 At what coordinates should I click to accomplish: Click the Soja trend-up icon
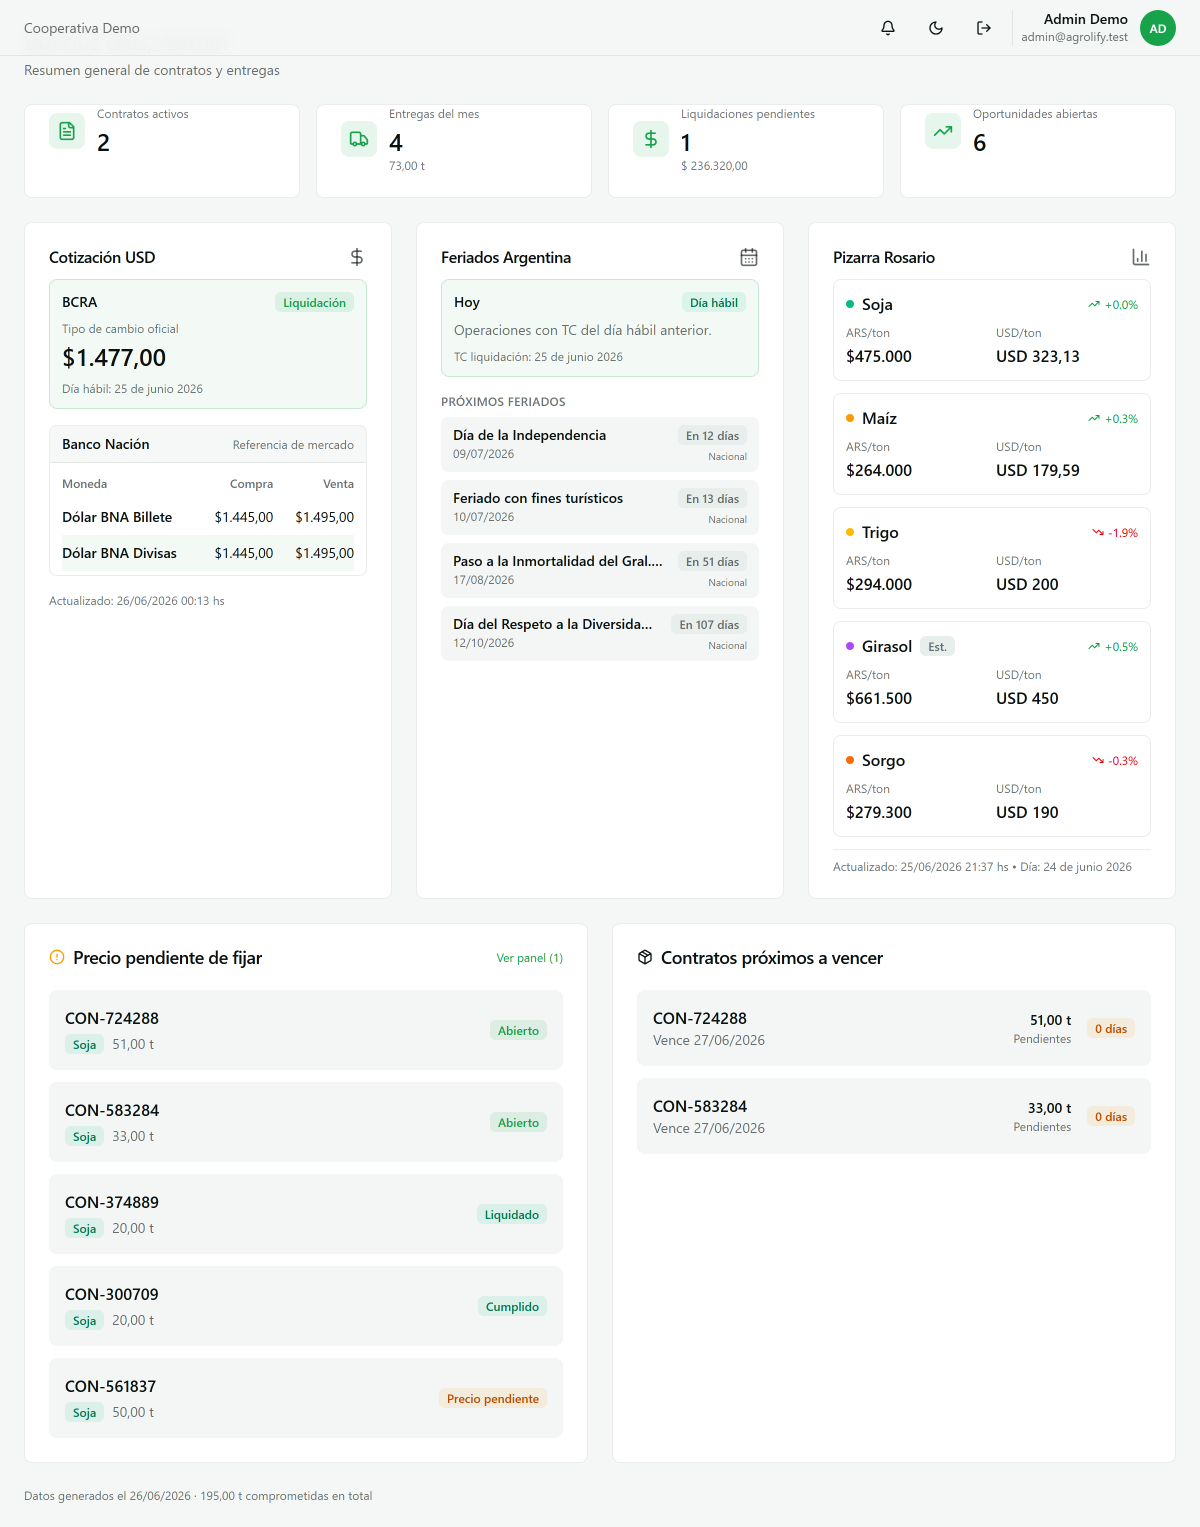click(x=1094, y=305)
